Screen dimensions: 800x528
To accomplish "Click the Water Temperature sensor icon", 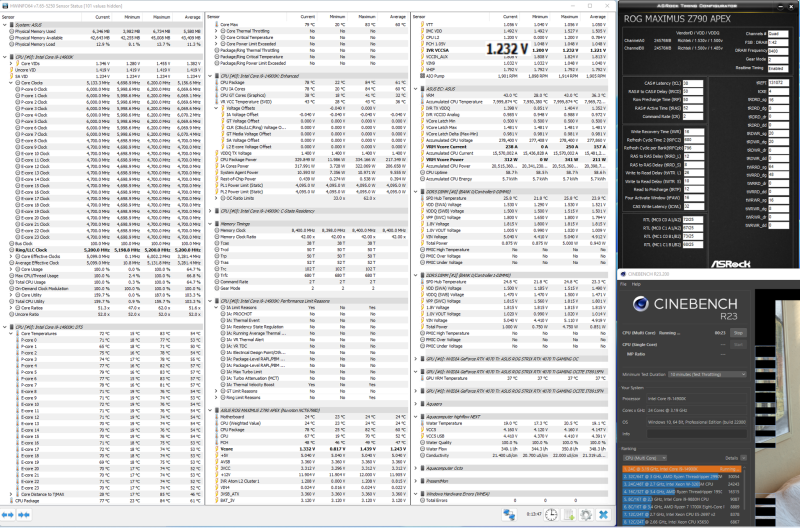I will 422,423.
